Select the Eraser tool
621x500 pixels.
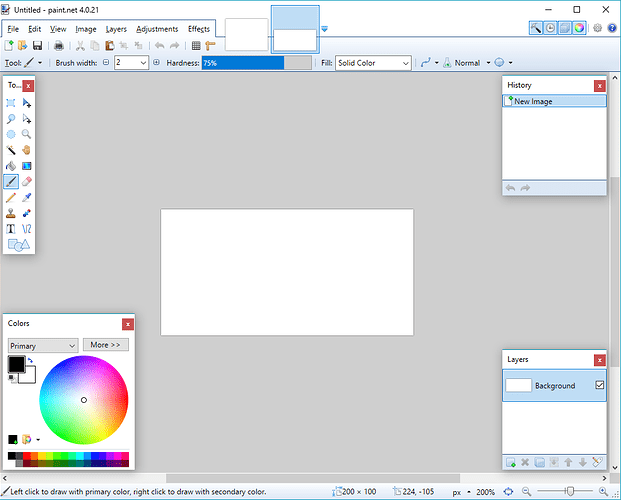27,181
